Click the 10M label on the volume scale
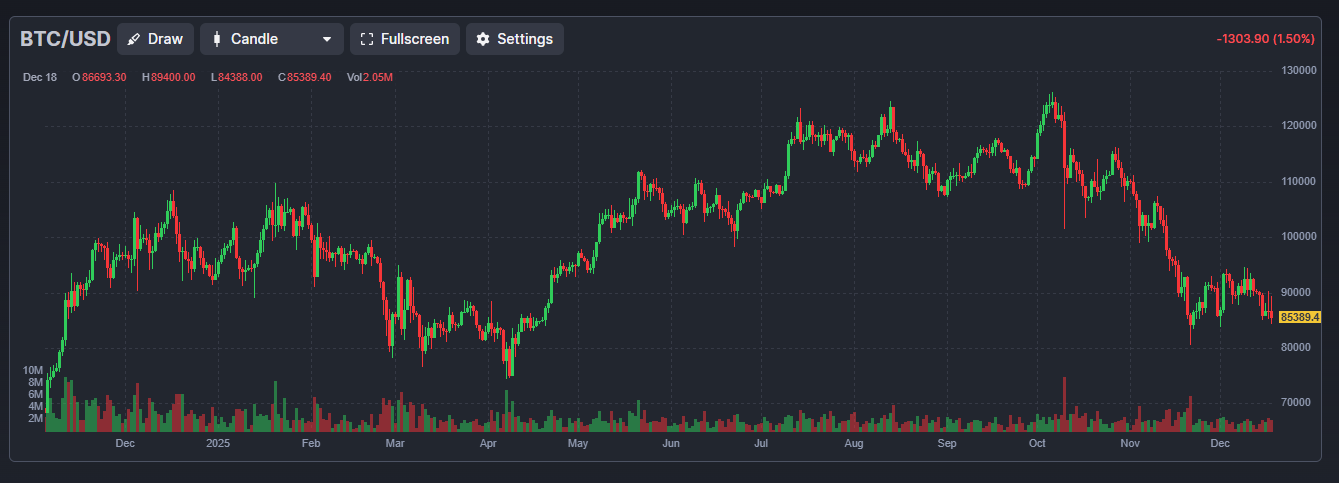The height and width of the screenshot is (483, 1339). (34, 370)
